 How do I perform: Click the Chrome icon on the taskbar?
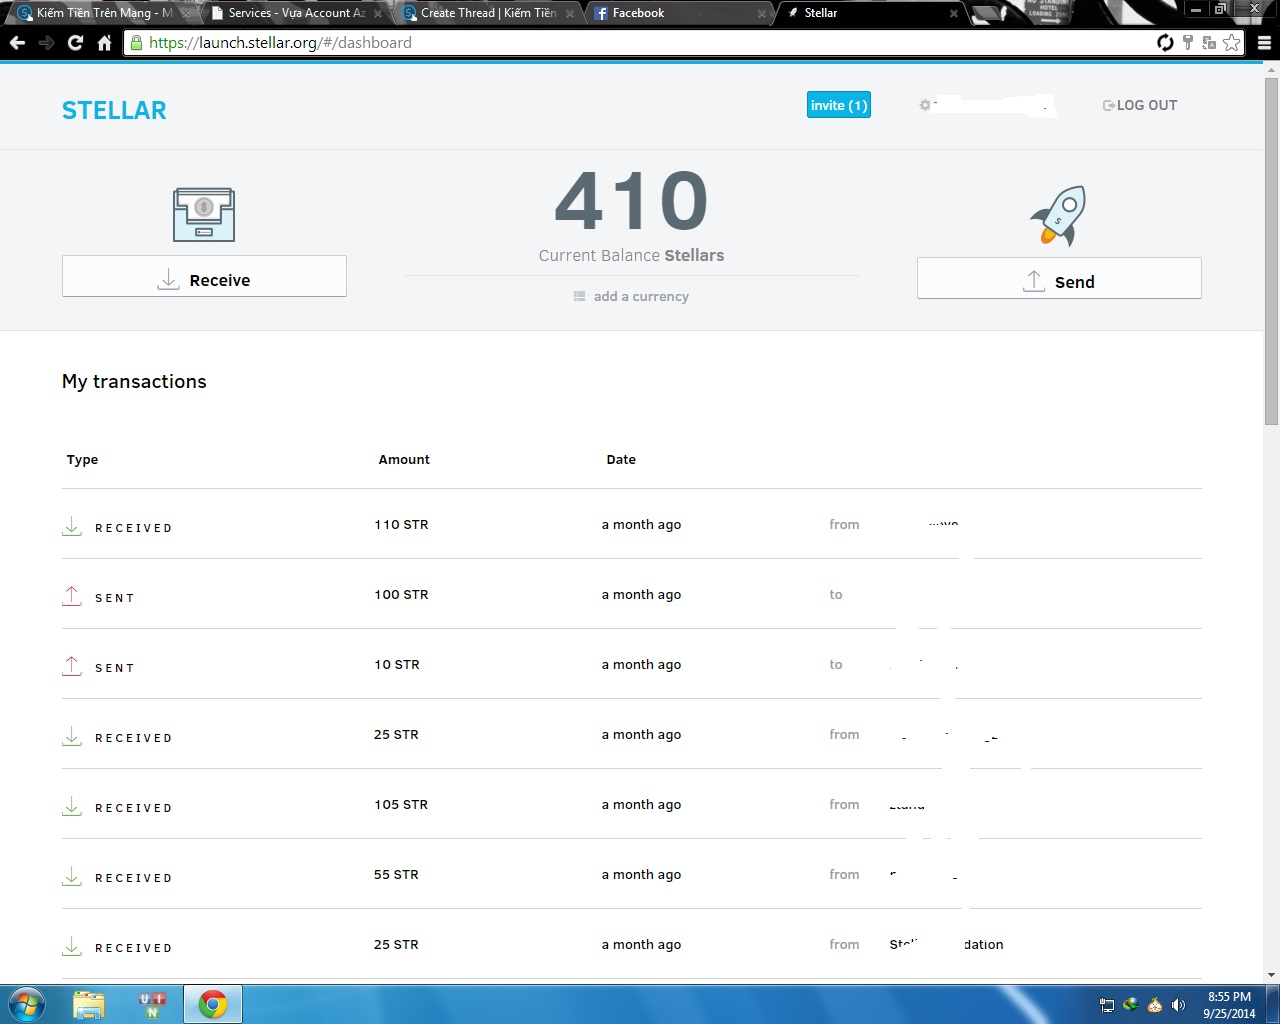tap(213, 1004)
